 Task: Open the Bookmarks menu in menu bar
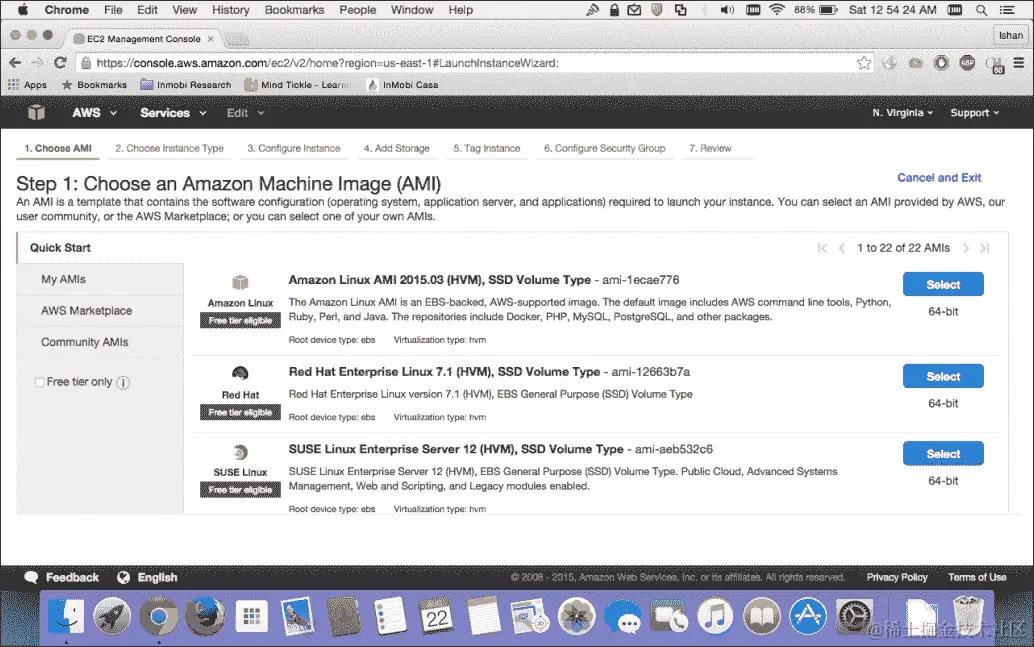pyautogui.click(x=294, y=10)
